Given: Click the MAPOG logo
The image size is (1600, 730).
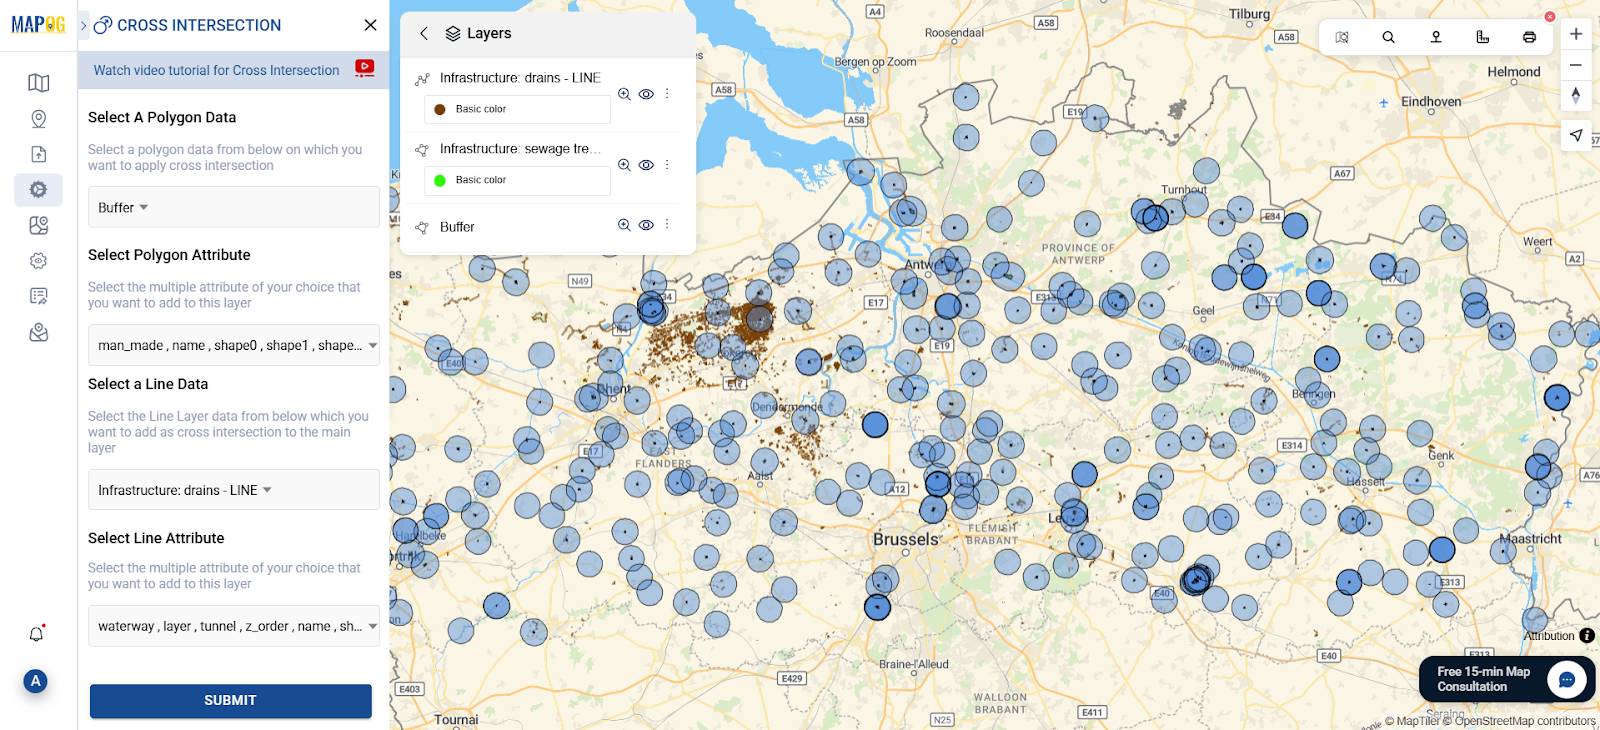Looking at the screenshot, I should tap(38, 24).
